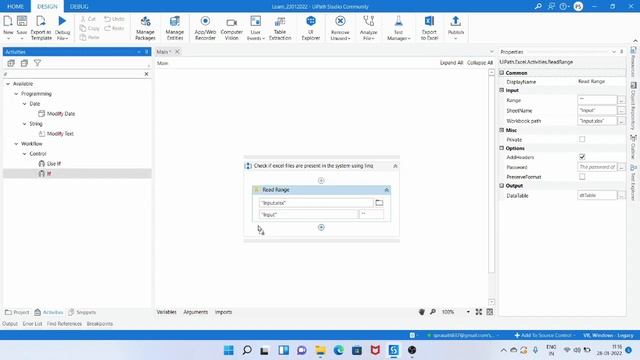
Task: Click collapse all icon in Activities panel
Action: 24,63
